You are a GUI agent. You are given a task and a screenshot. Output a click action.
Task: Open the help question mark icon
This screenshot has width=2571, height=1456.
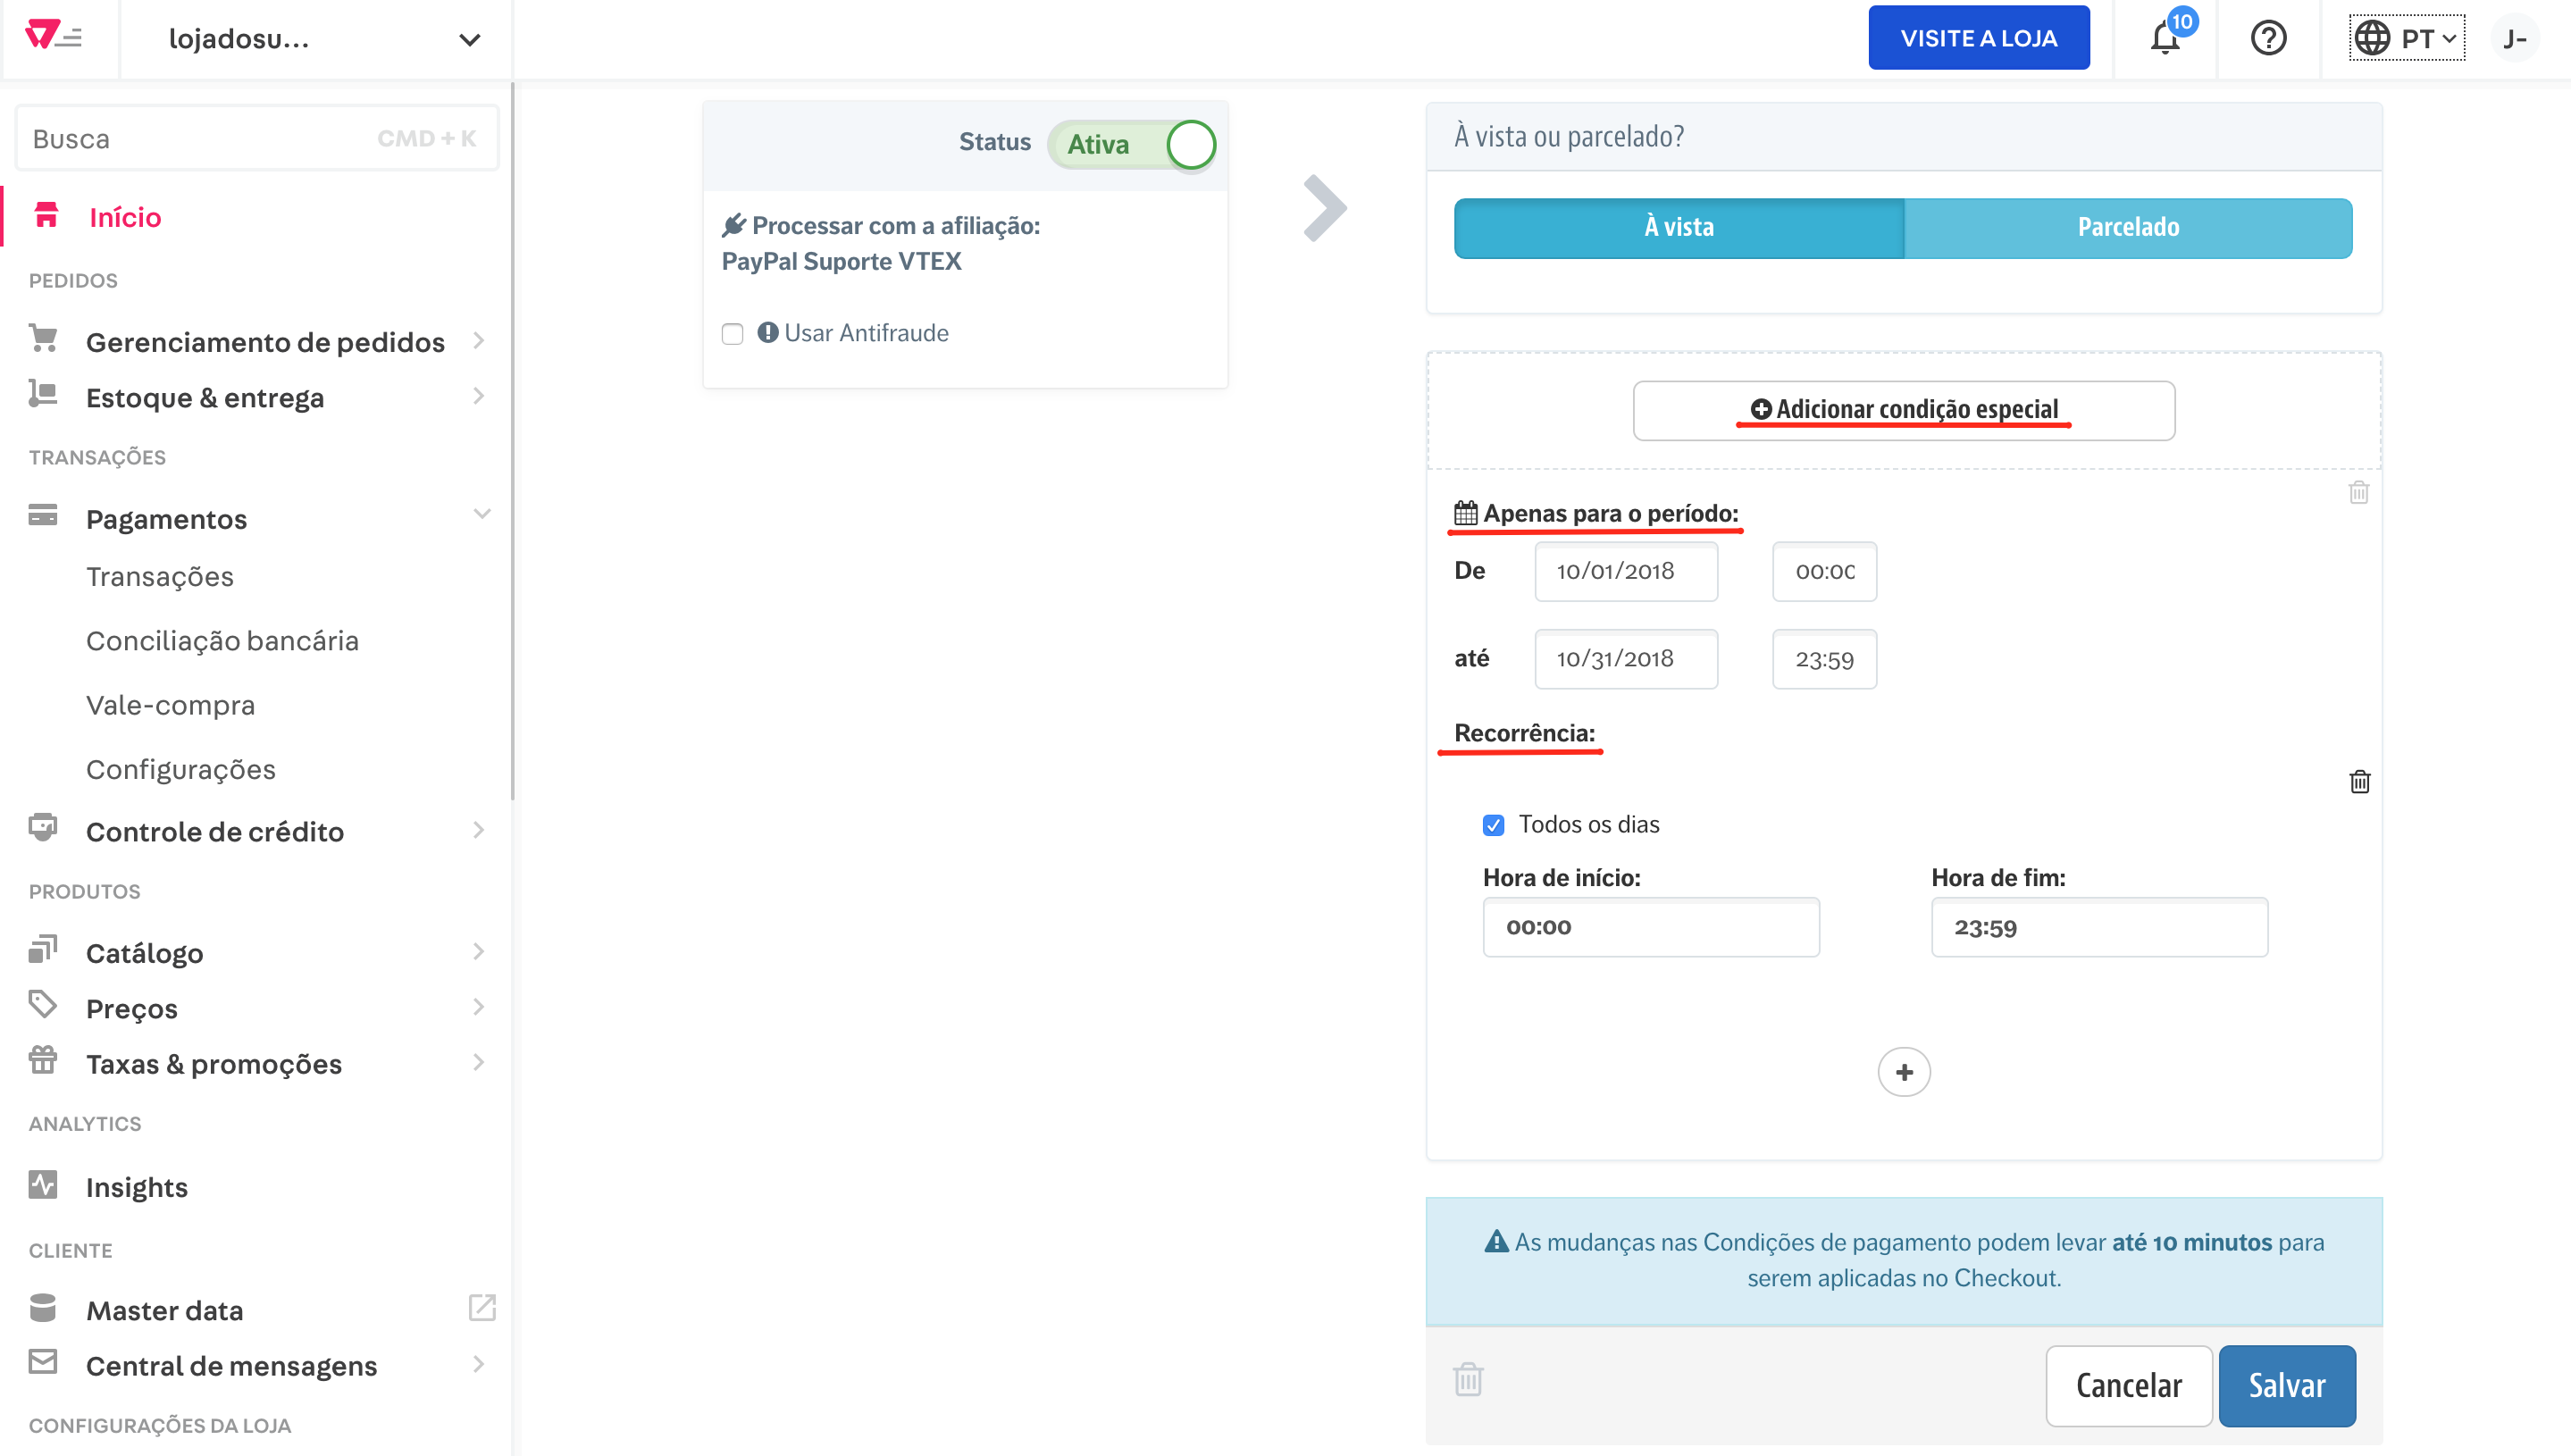2268,39
